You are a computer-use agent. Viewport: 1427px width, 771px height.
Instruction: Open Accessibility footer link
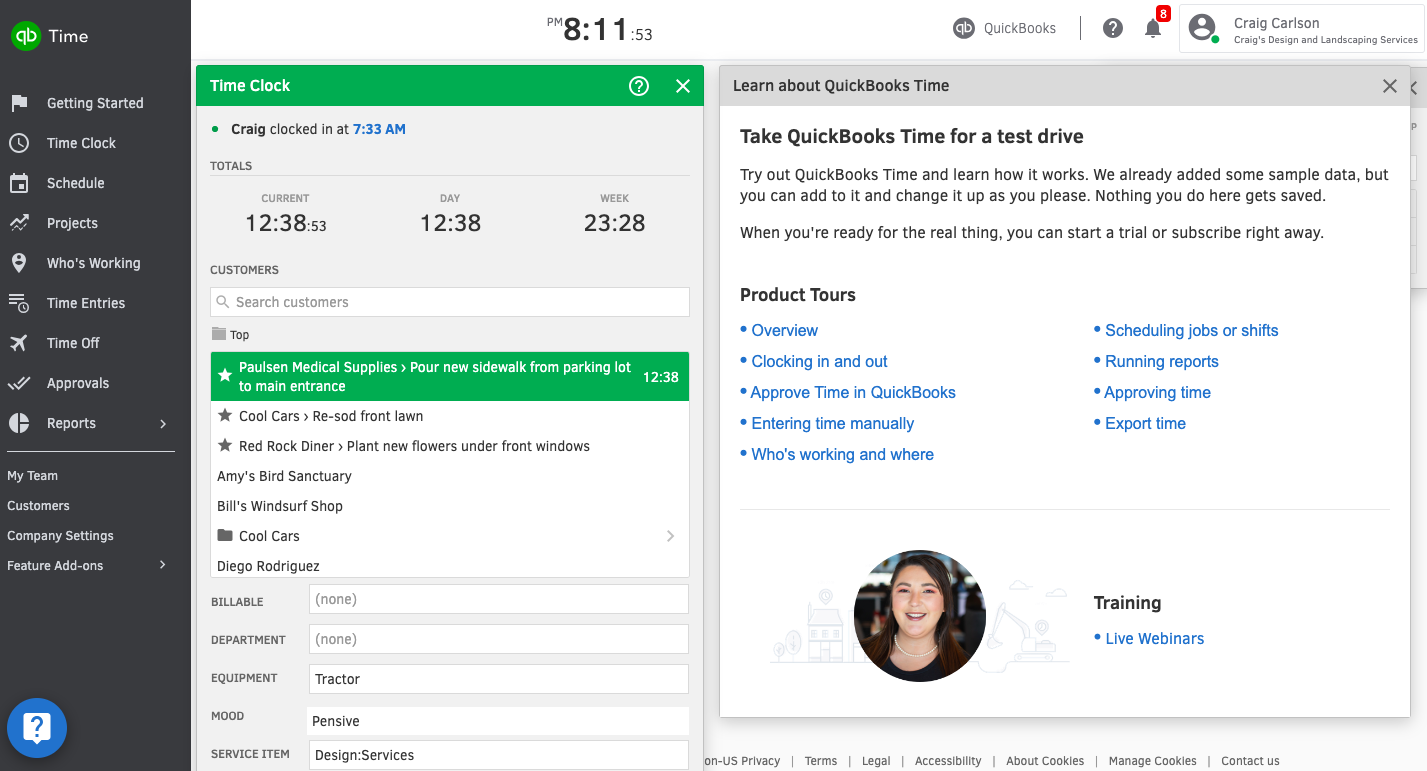click(x=948, y=761)
